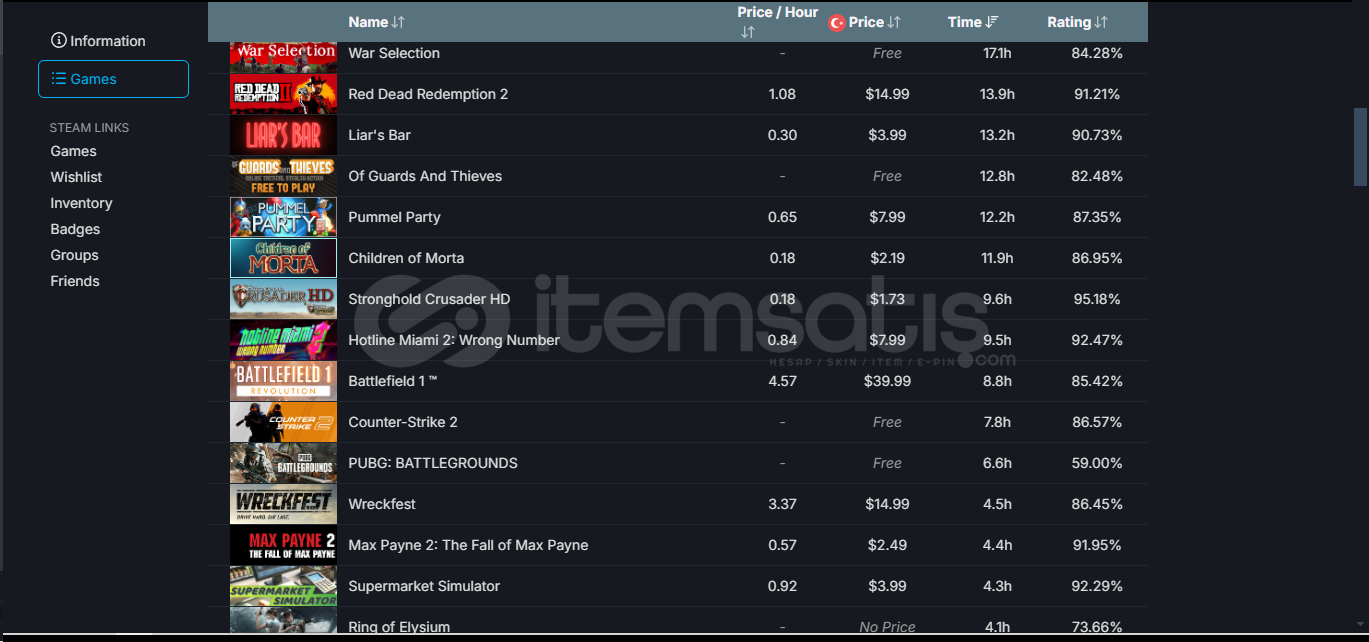
Task: Click the Red Dead Redemption 2 thumbnail
Action: point(283,94)
